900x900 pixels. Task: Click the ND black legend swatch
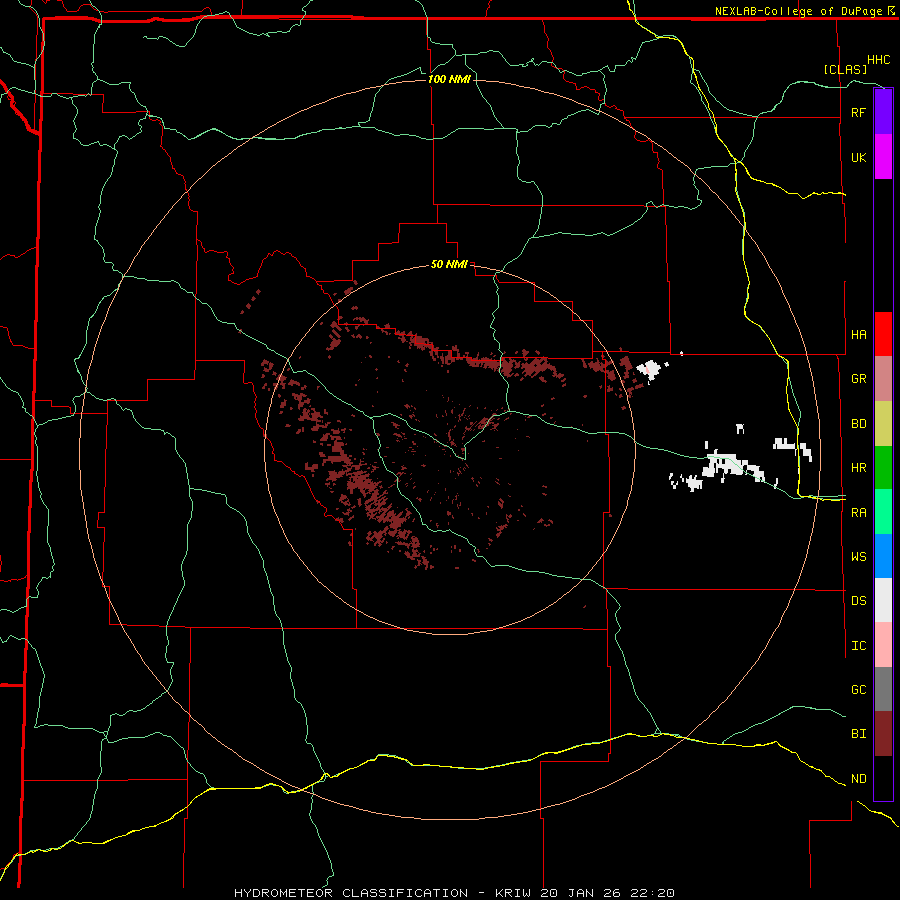[x=883, y=778]
